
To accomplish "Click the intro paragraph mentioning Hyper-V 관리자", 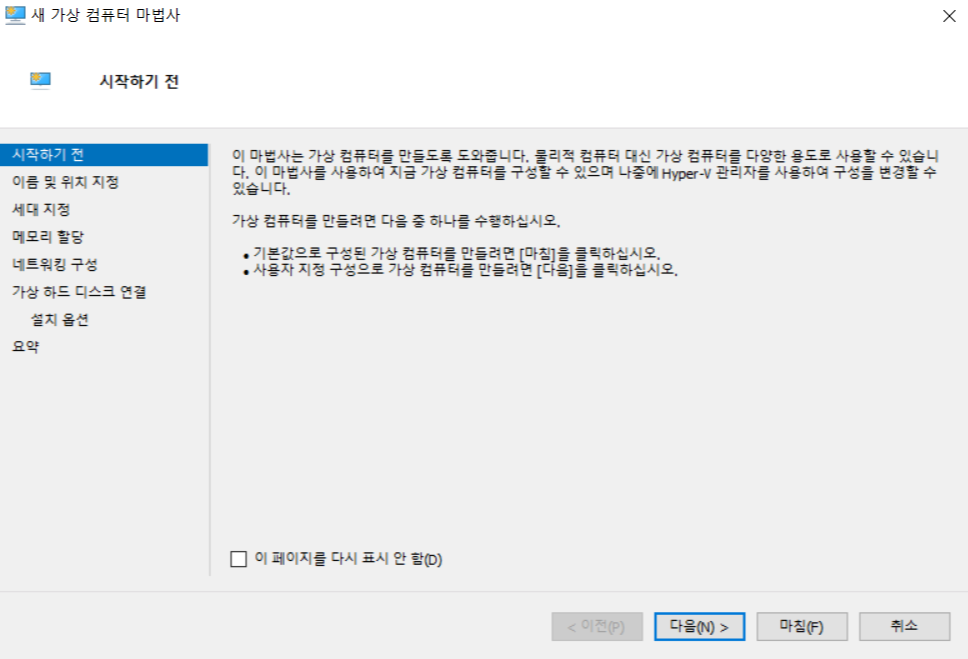I will 585,172.
